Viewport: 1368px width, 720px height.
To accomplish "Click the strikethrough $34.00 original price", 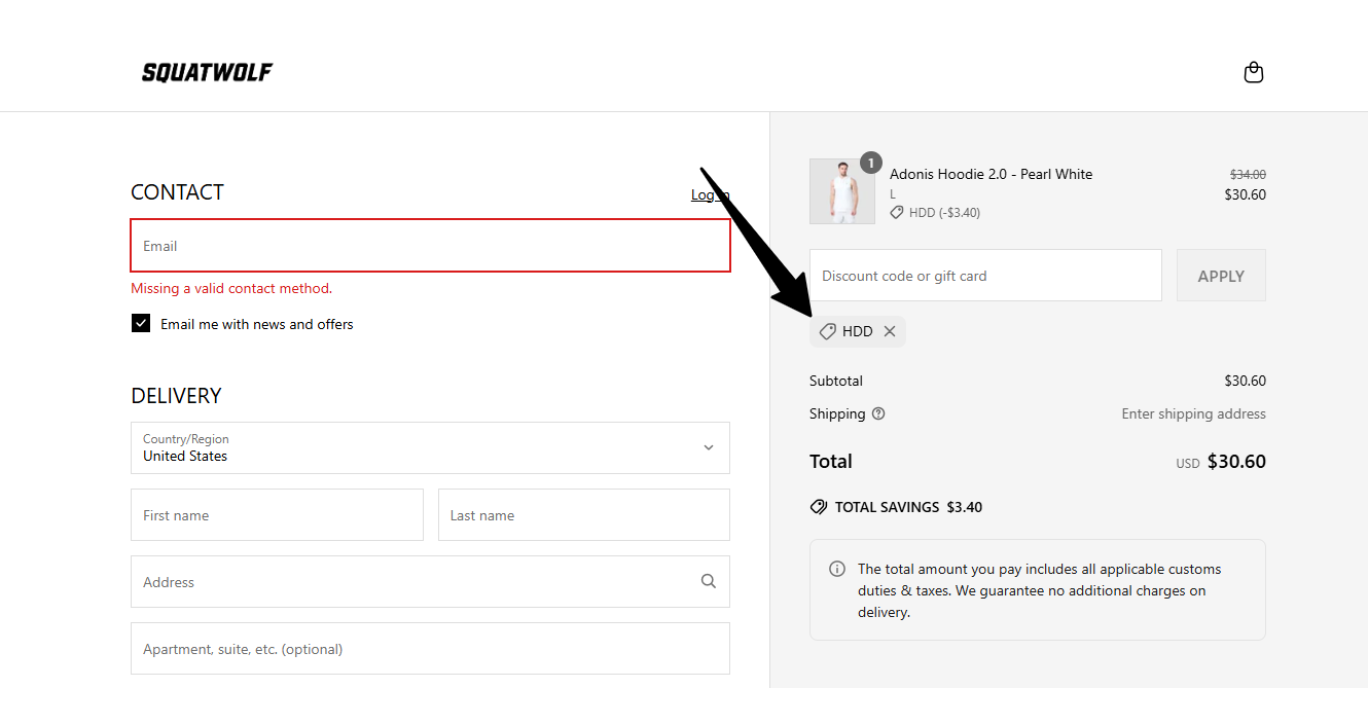I will [1248, 174].
